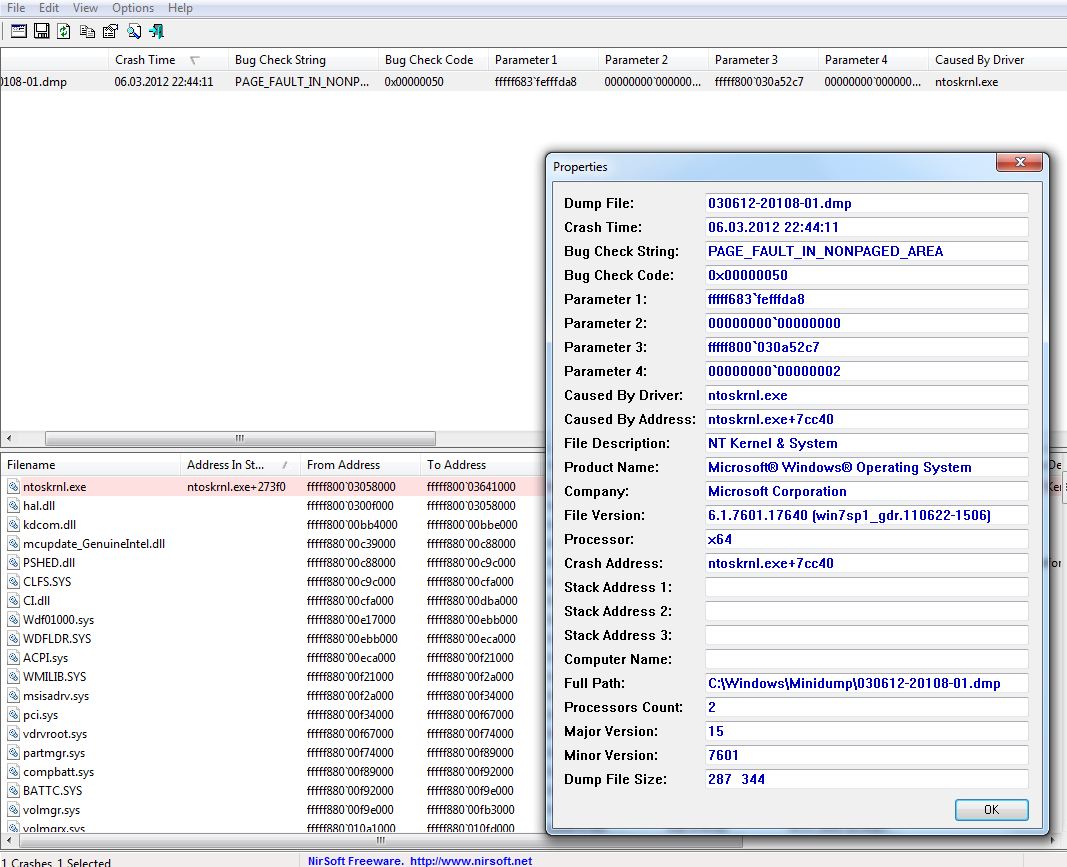The width and height of the screenshot is (1067, 867).
Task: Click the file icon beside pci.sys
Action: 13,715
